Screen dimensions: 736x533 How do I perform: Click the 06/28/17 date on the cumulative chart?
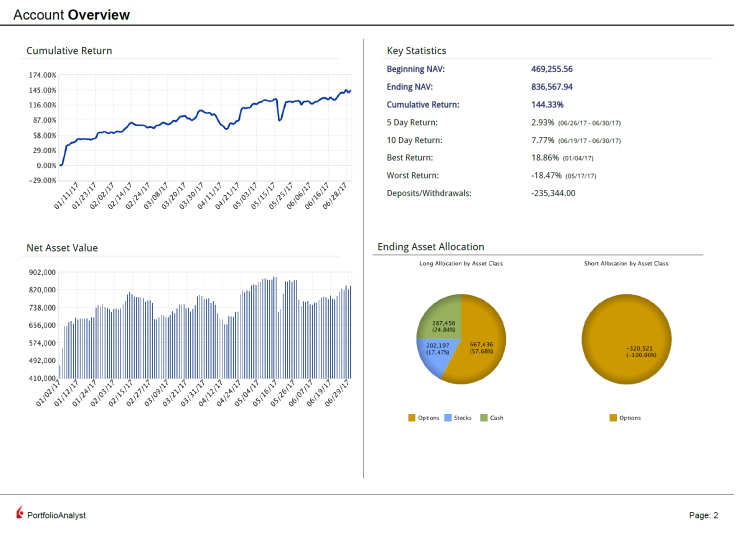(335, 196)
